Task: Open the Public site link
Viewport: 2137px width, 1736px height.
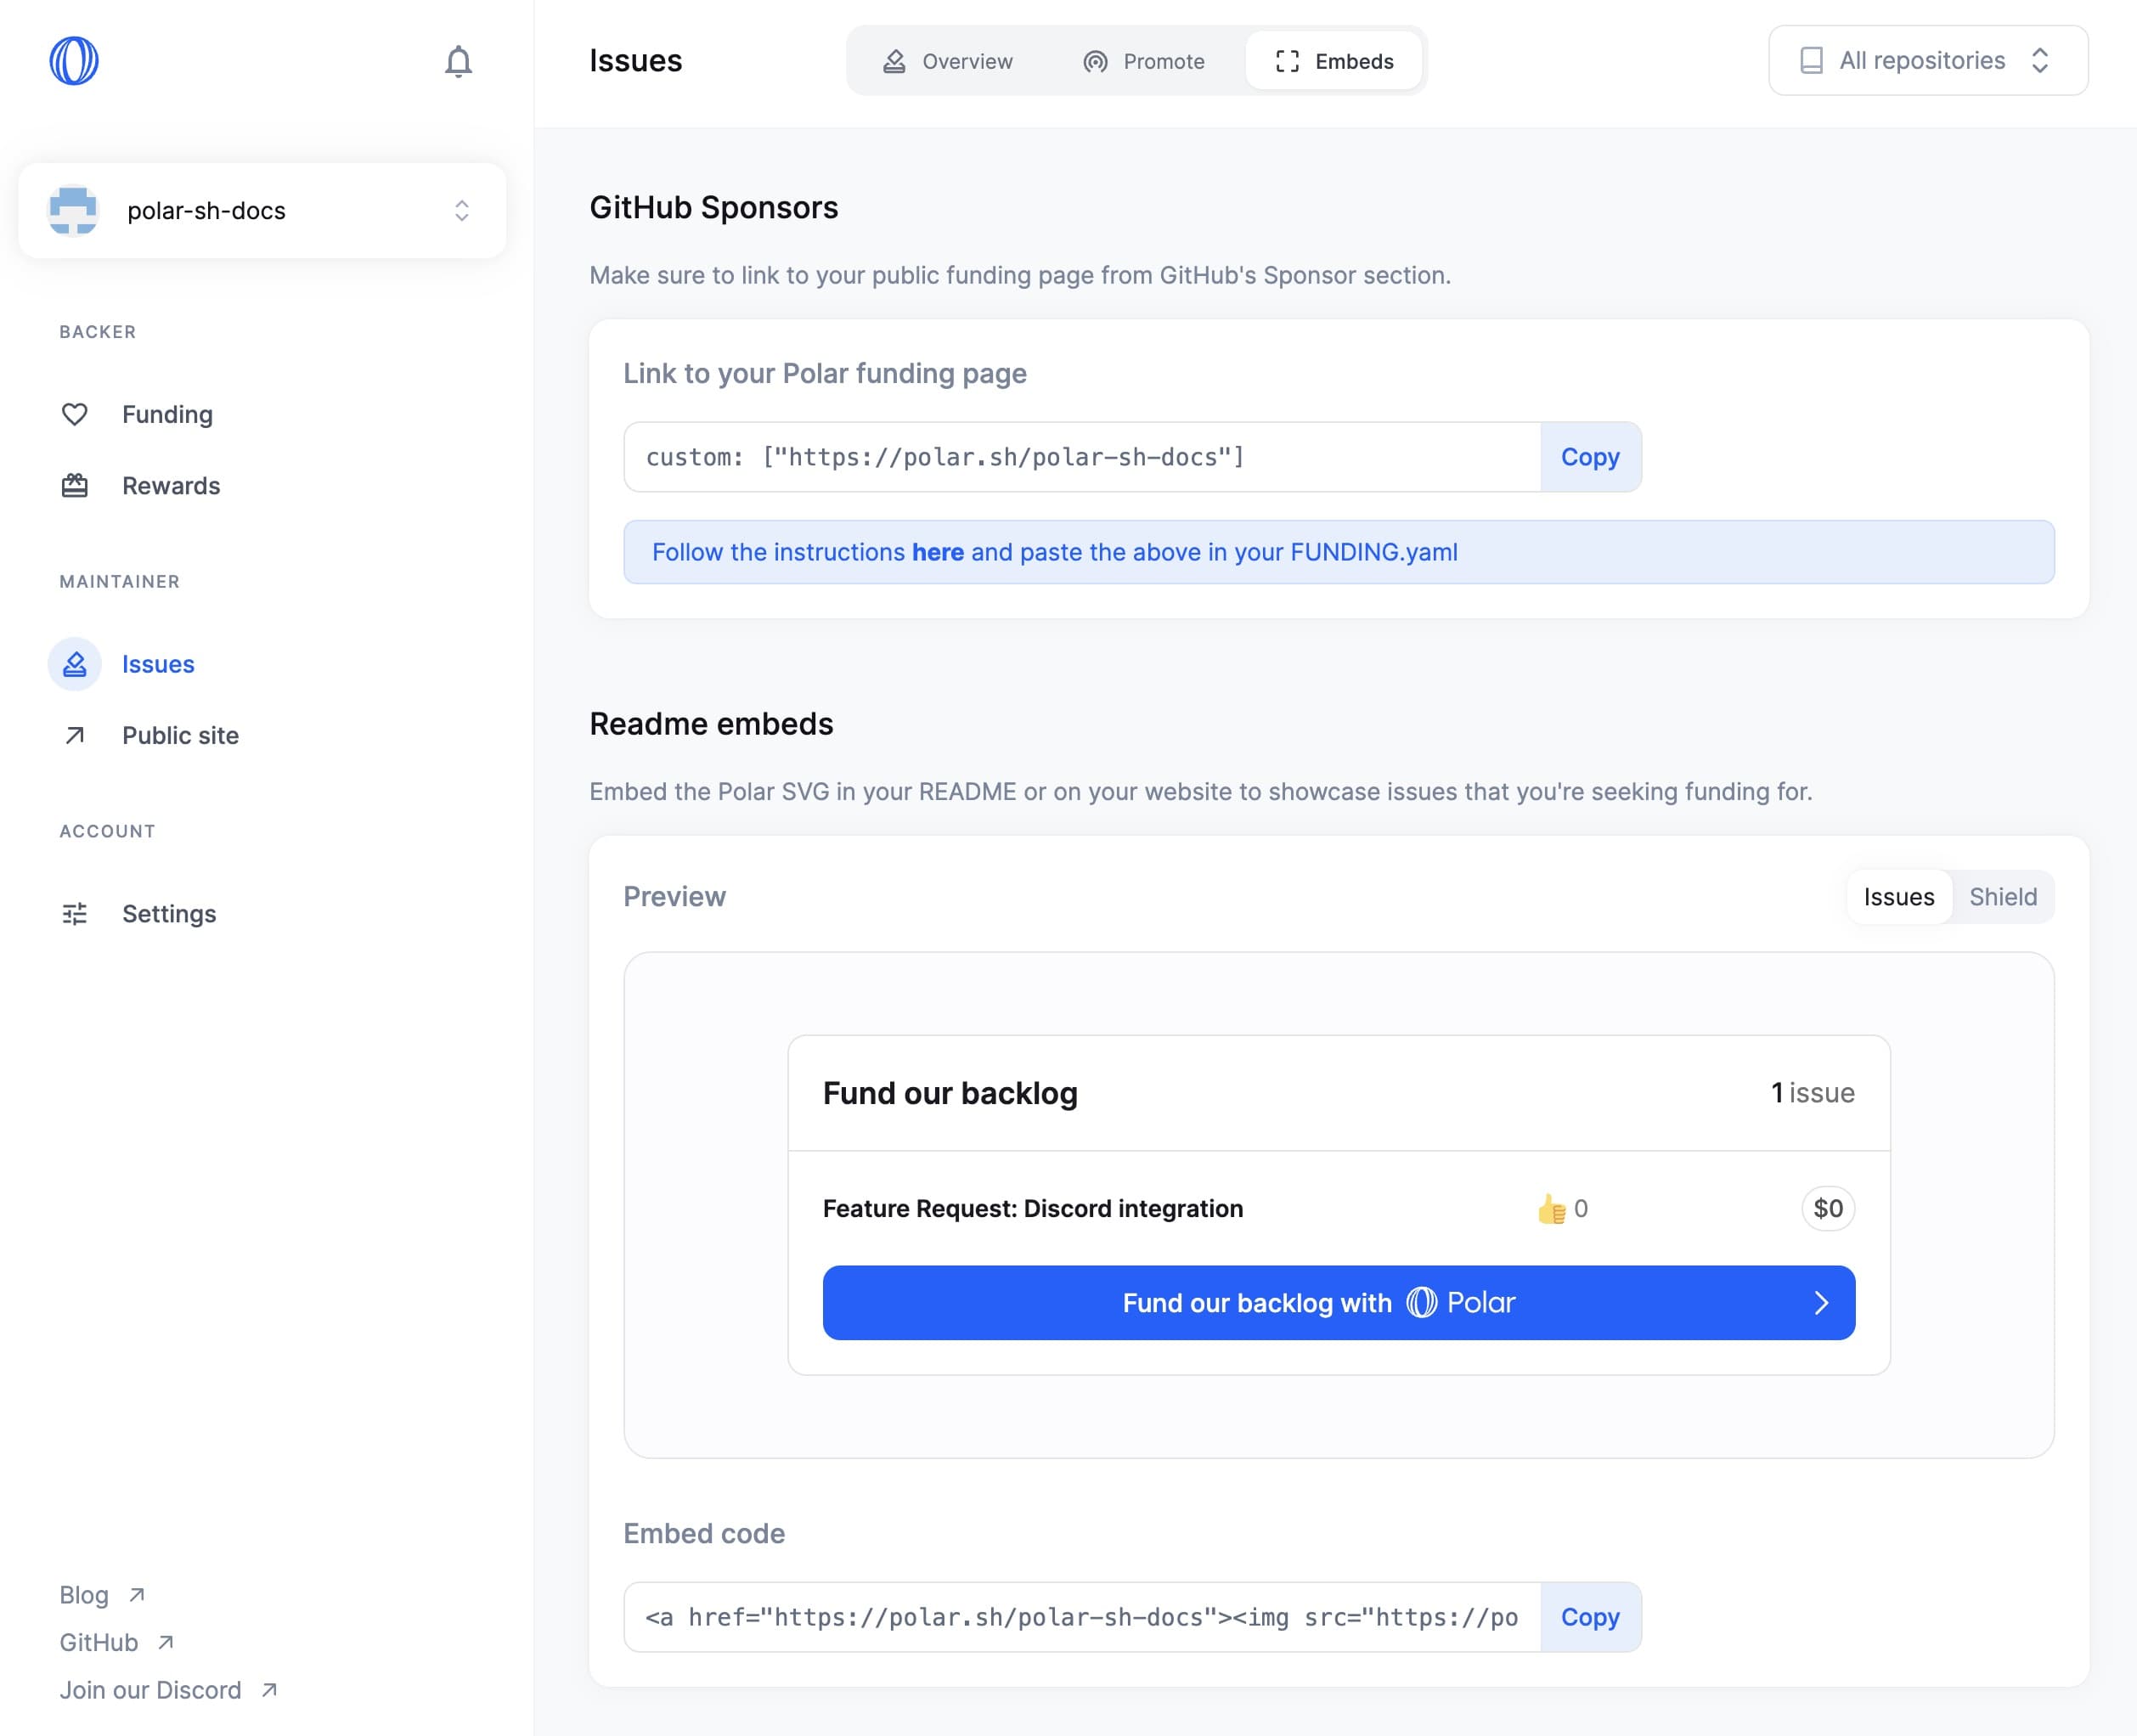Action: click(180, 736)
